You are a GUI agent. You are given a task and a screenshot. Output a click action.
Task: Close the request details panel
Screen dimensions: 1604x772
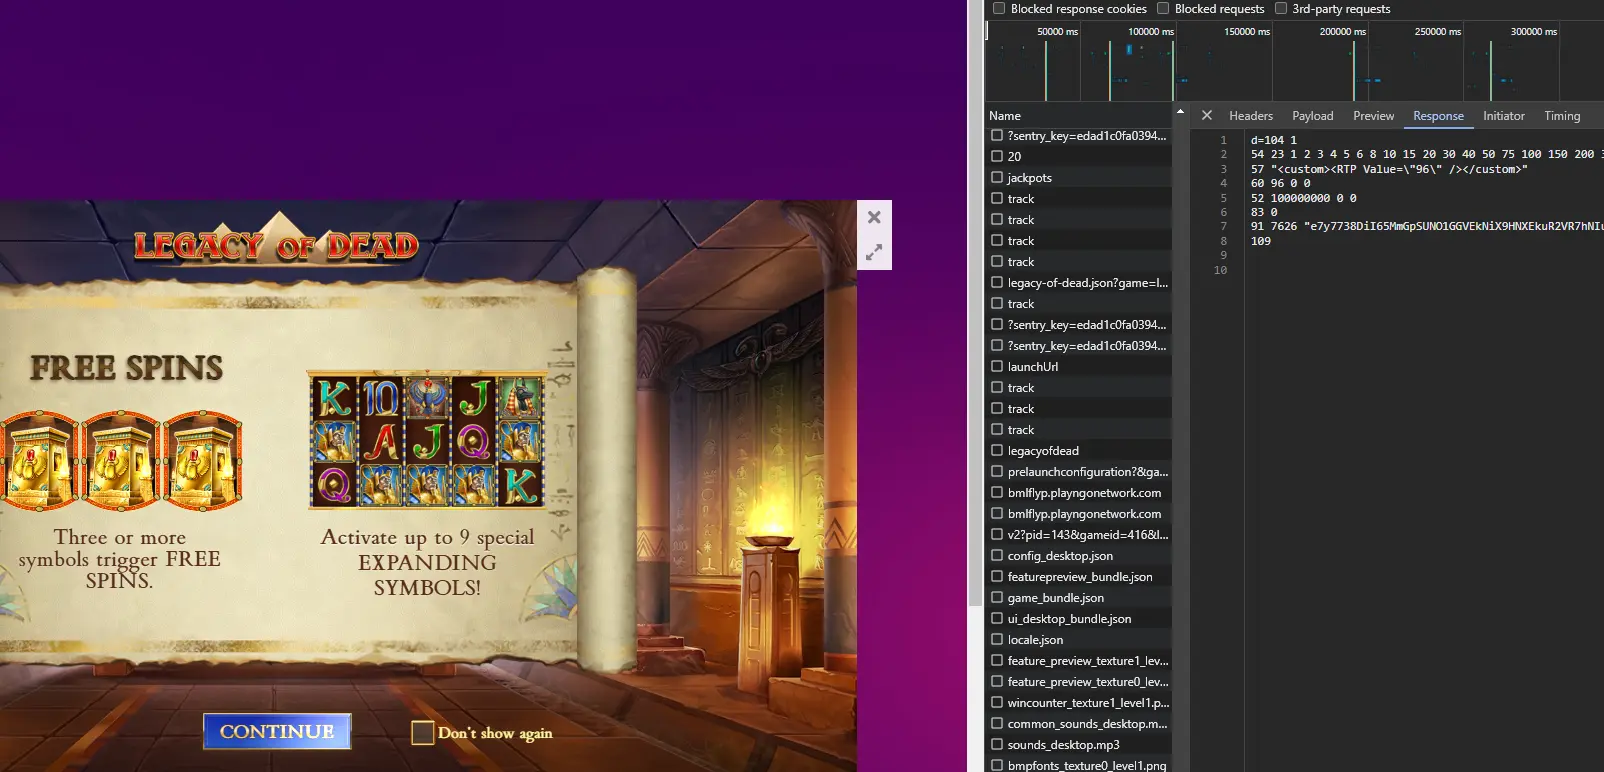pos(1207,116)
